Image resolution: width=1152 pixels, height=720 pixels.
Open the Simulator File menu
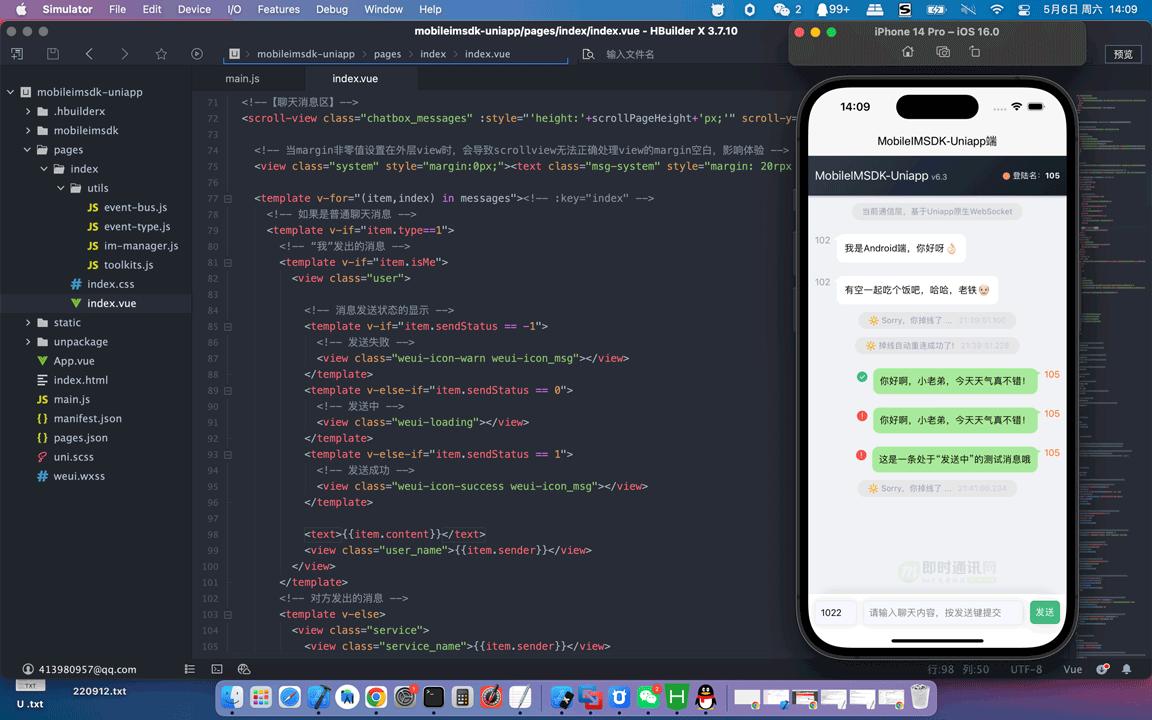(118, 10)
